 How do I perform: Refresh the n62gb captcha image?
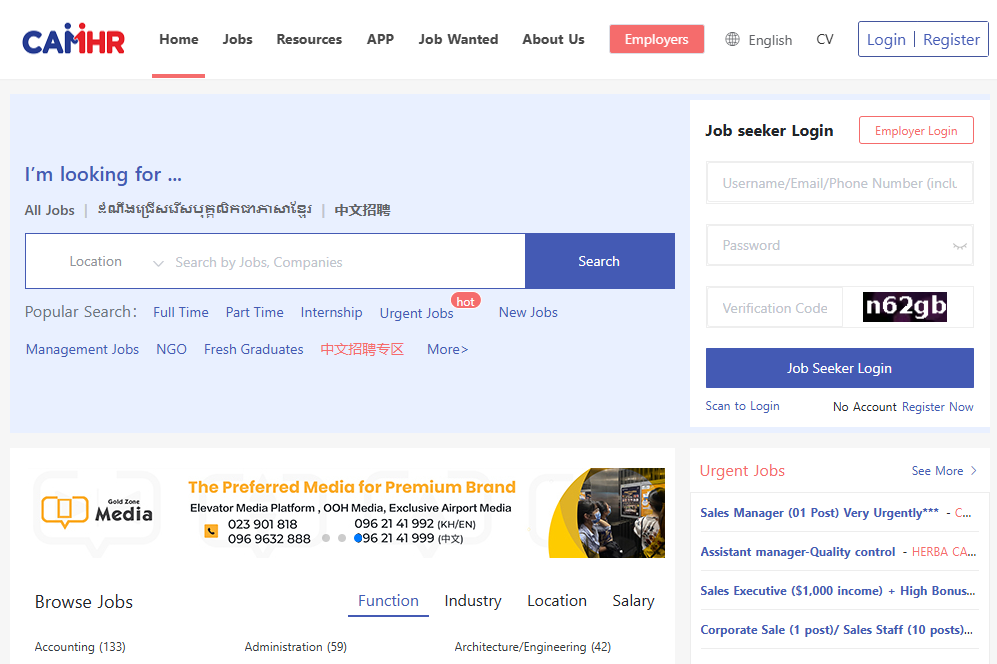(905, 307)
